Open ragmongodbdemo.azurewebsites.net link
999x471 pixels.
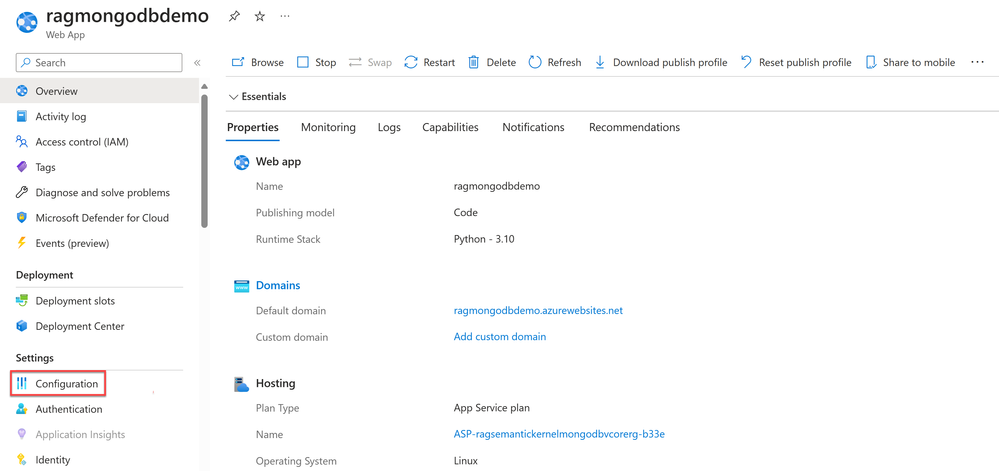(x=538, y=311)
